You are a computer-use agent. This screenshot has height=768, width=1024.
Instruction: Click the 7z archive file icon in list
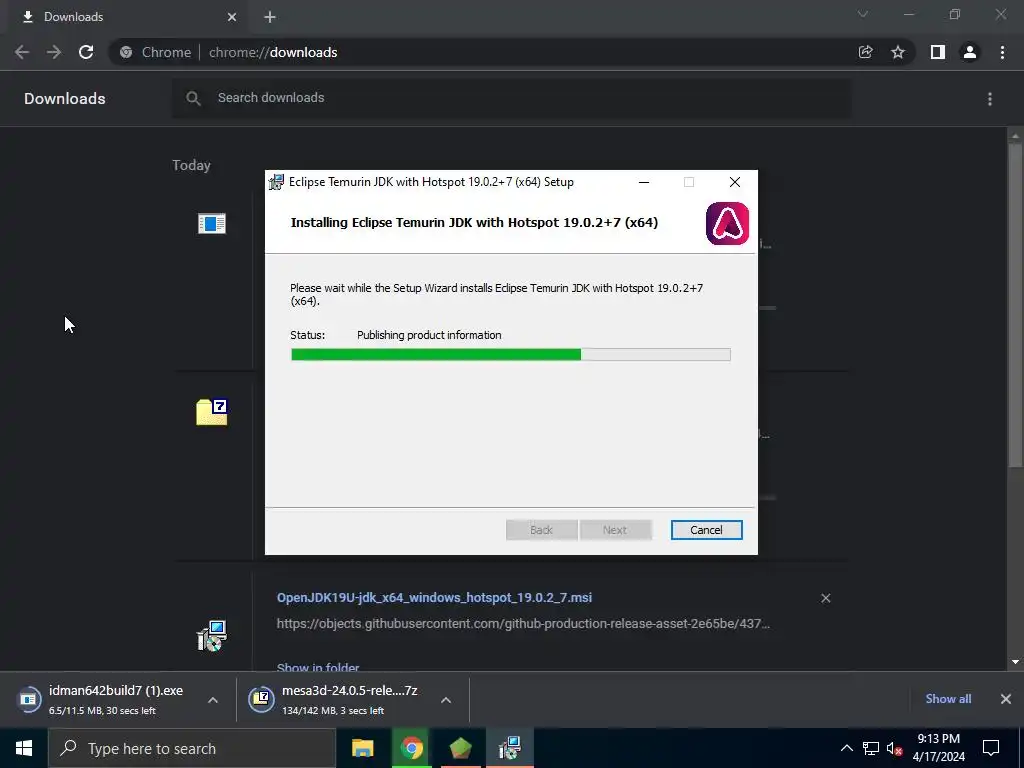click(212, 412)
